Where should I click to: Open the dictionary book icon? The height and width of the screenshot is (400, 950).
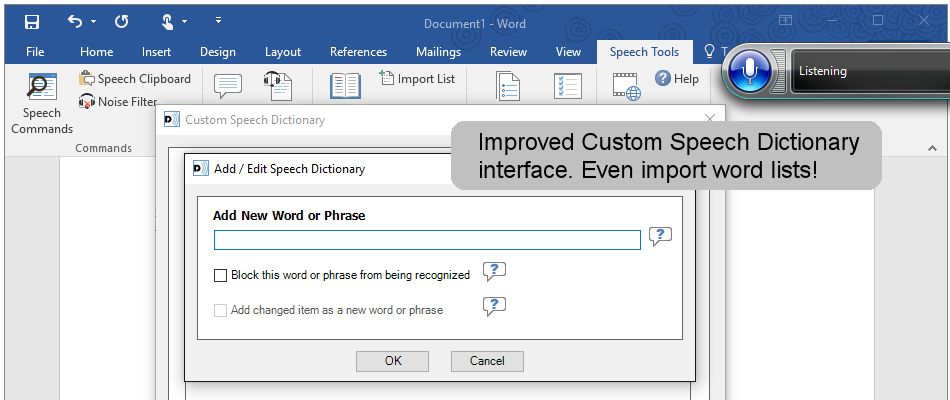pyautogui.click(x=345, y=85)
